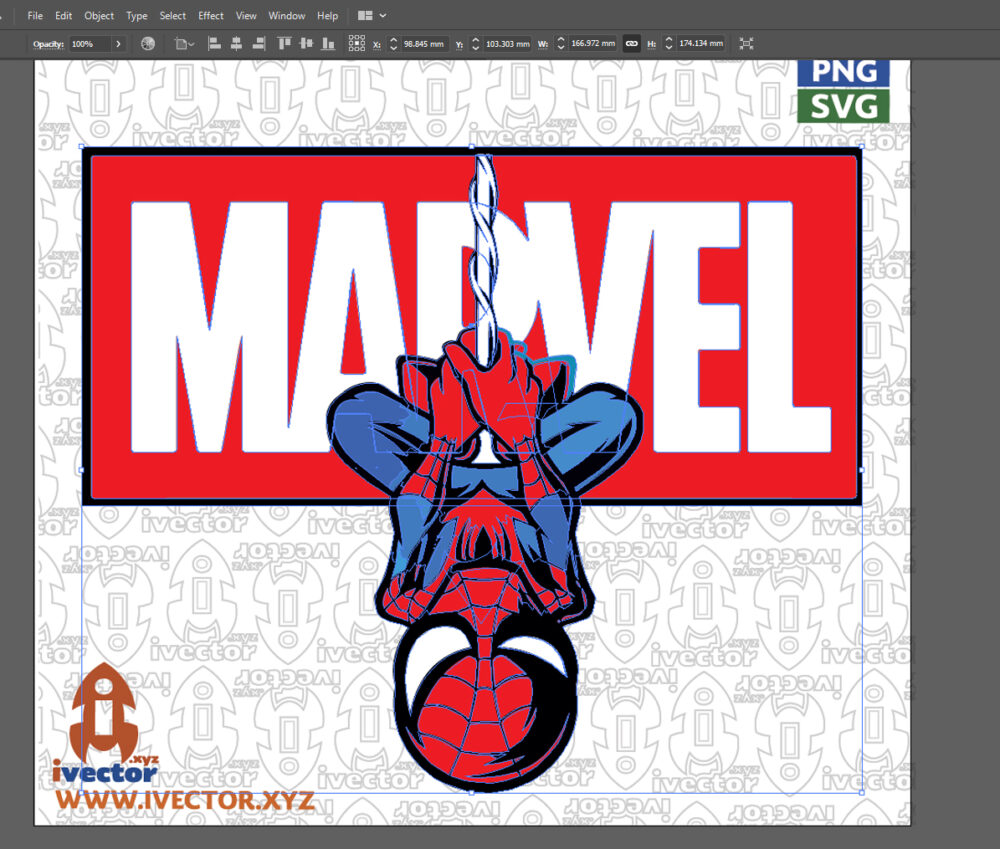Click Vertical Align Center icon

coord(307,43)
